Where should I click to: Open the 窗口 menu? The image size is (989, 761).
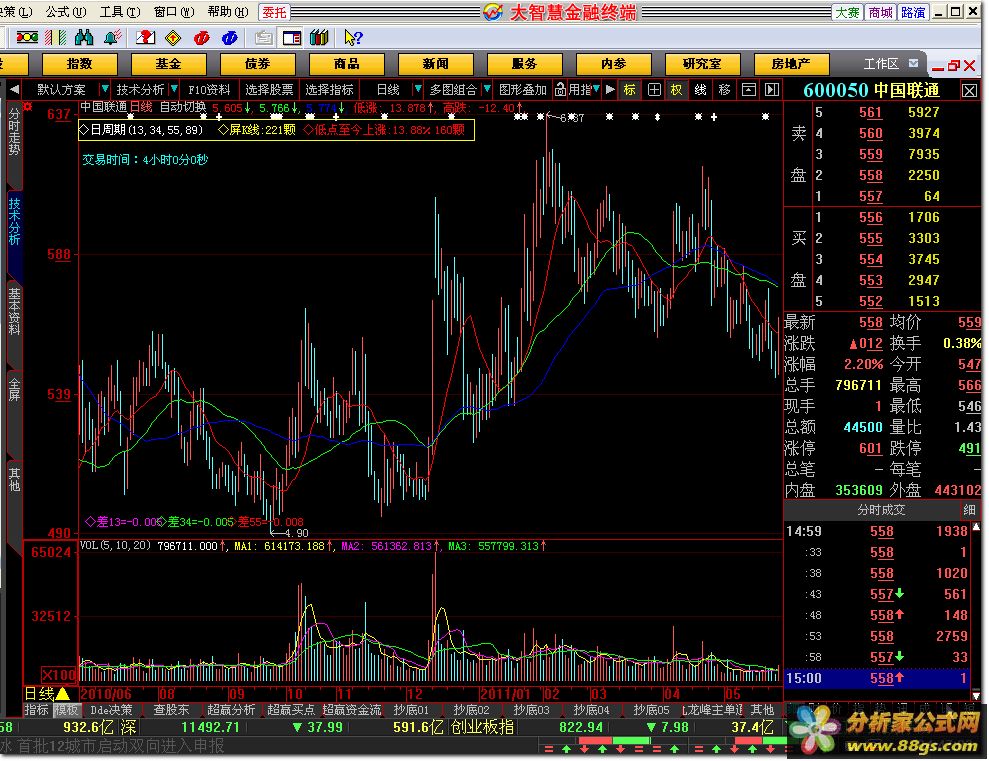[x=174, y=11]
